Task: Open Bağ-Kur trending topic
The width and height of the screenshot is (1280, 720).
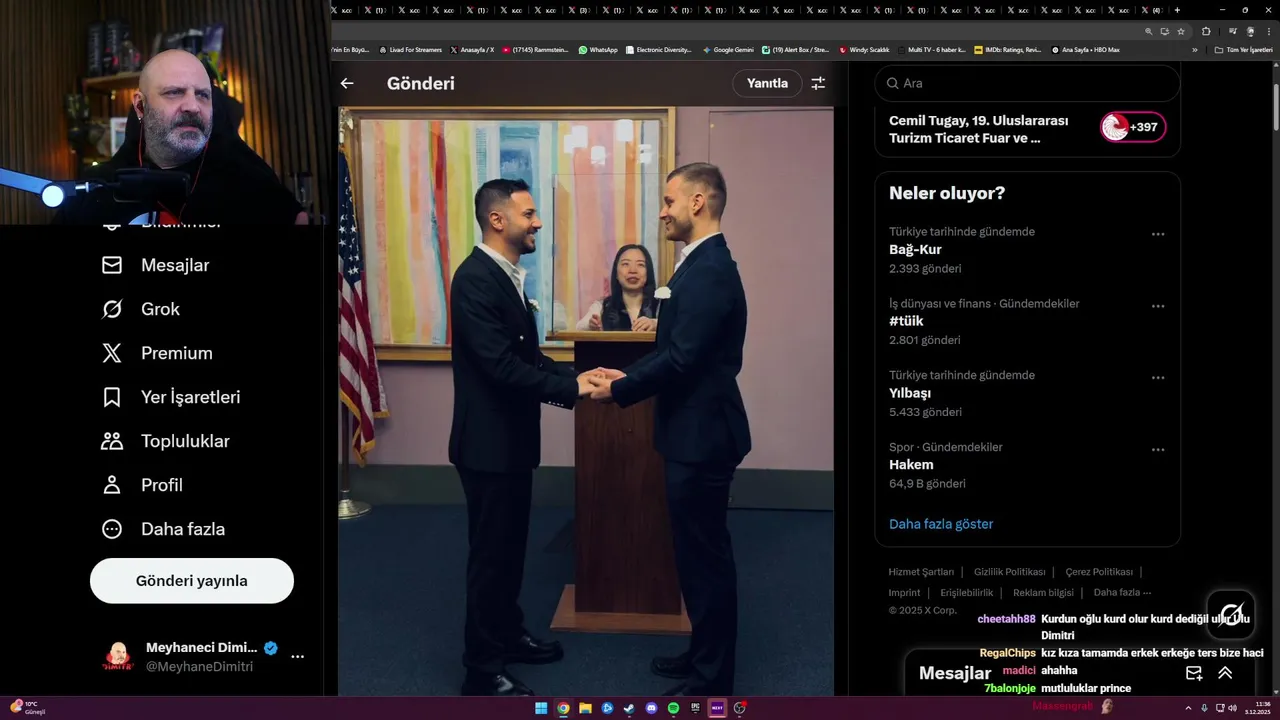Action: (x=915, y=250)
